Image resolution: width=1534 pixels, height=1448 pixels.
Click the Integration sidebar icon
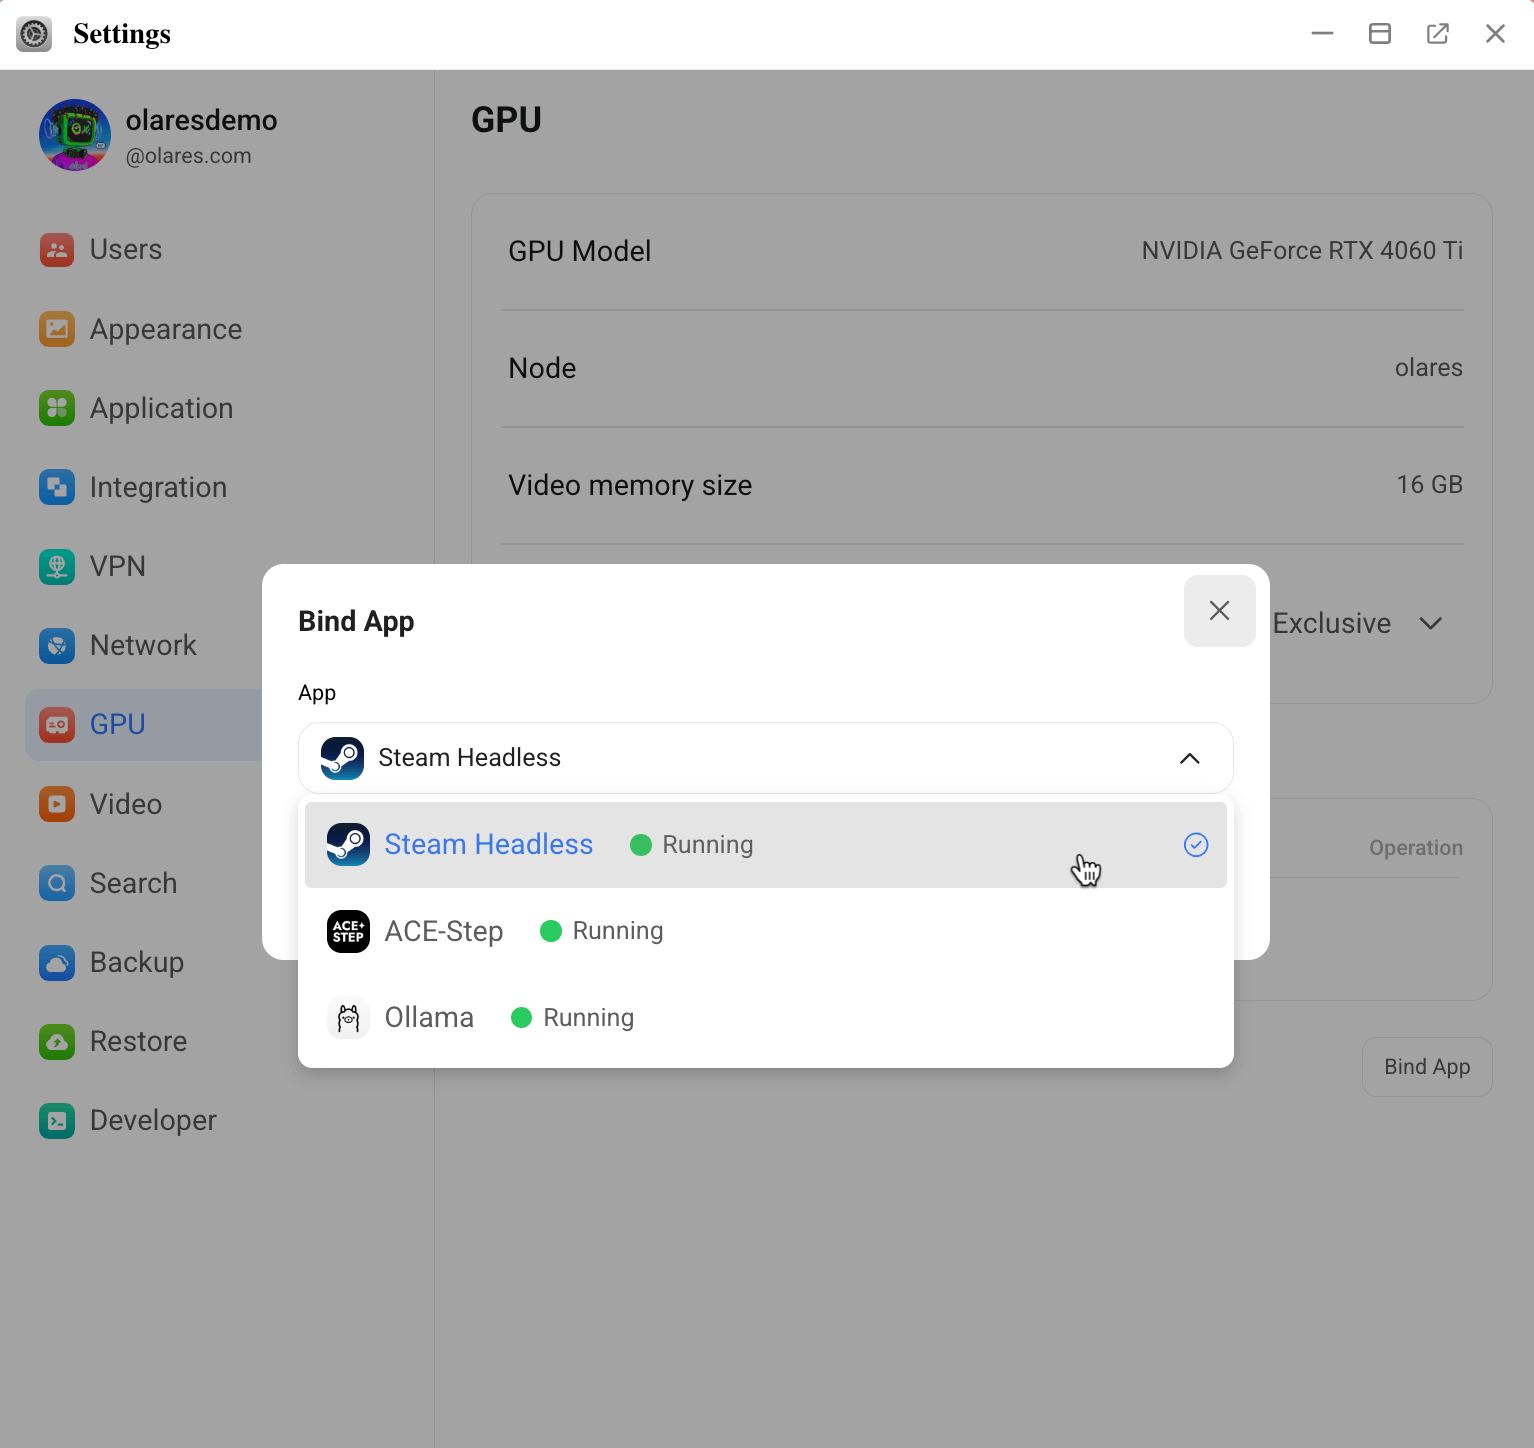tap(57, 487)
